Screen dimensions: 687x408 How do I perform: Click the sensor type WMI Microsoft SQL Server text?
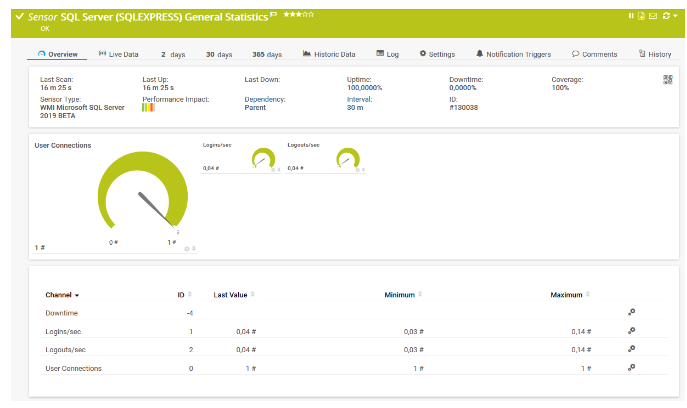(x=82, y=111)
